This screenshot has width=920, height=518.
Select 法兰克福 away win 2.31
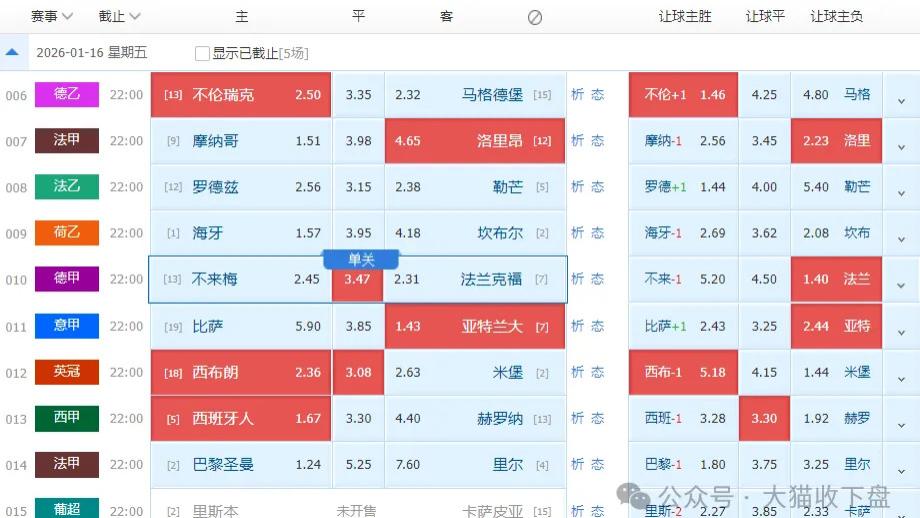(x=475, y=280)
